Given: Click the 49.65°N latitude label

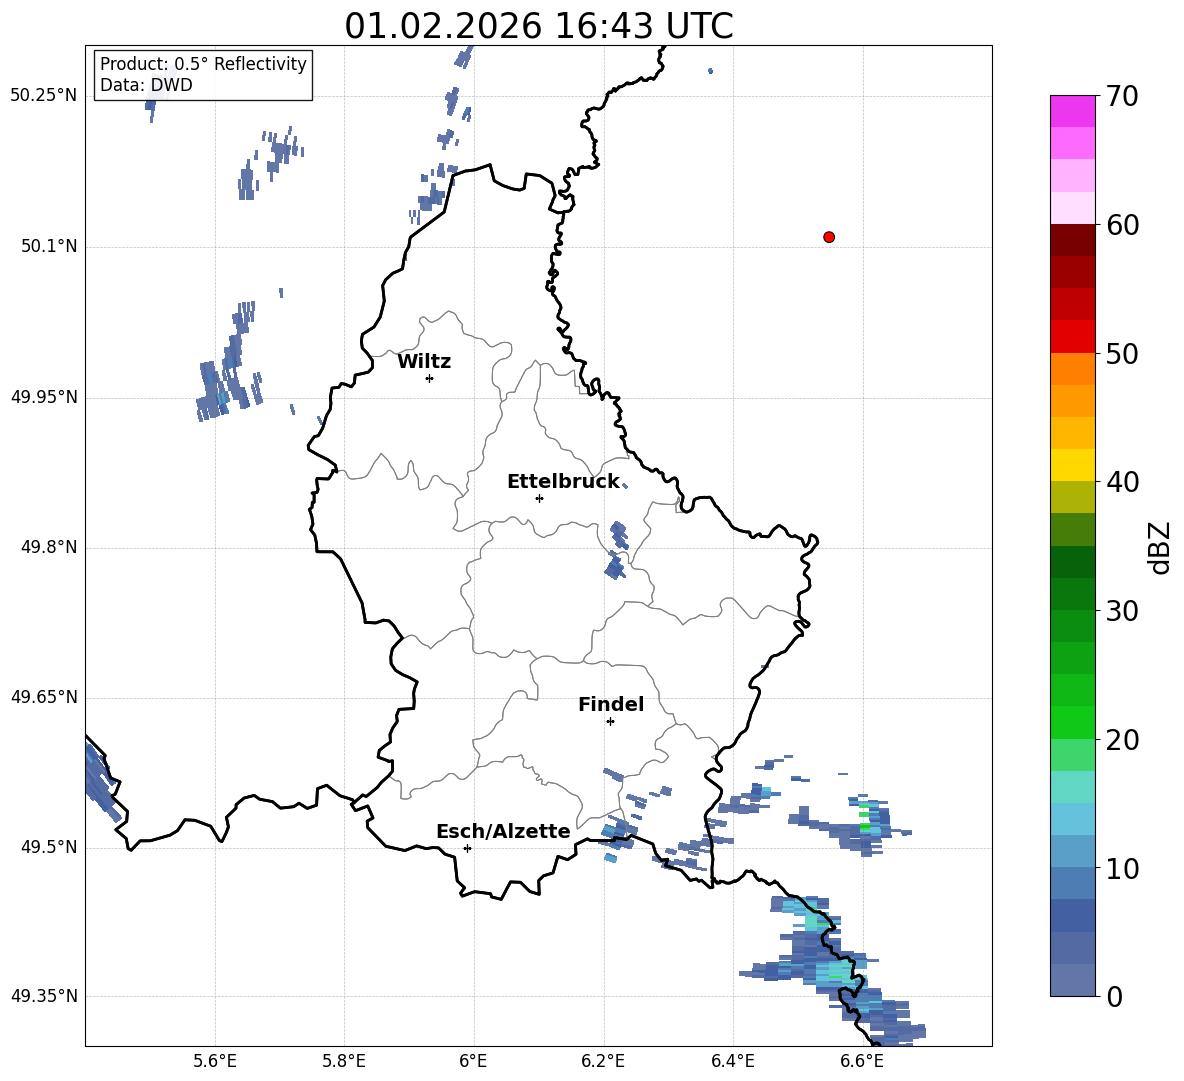Looking at the screenshot, I should point(44,697).
